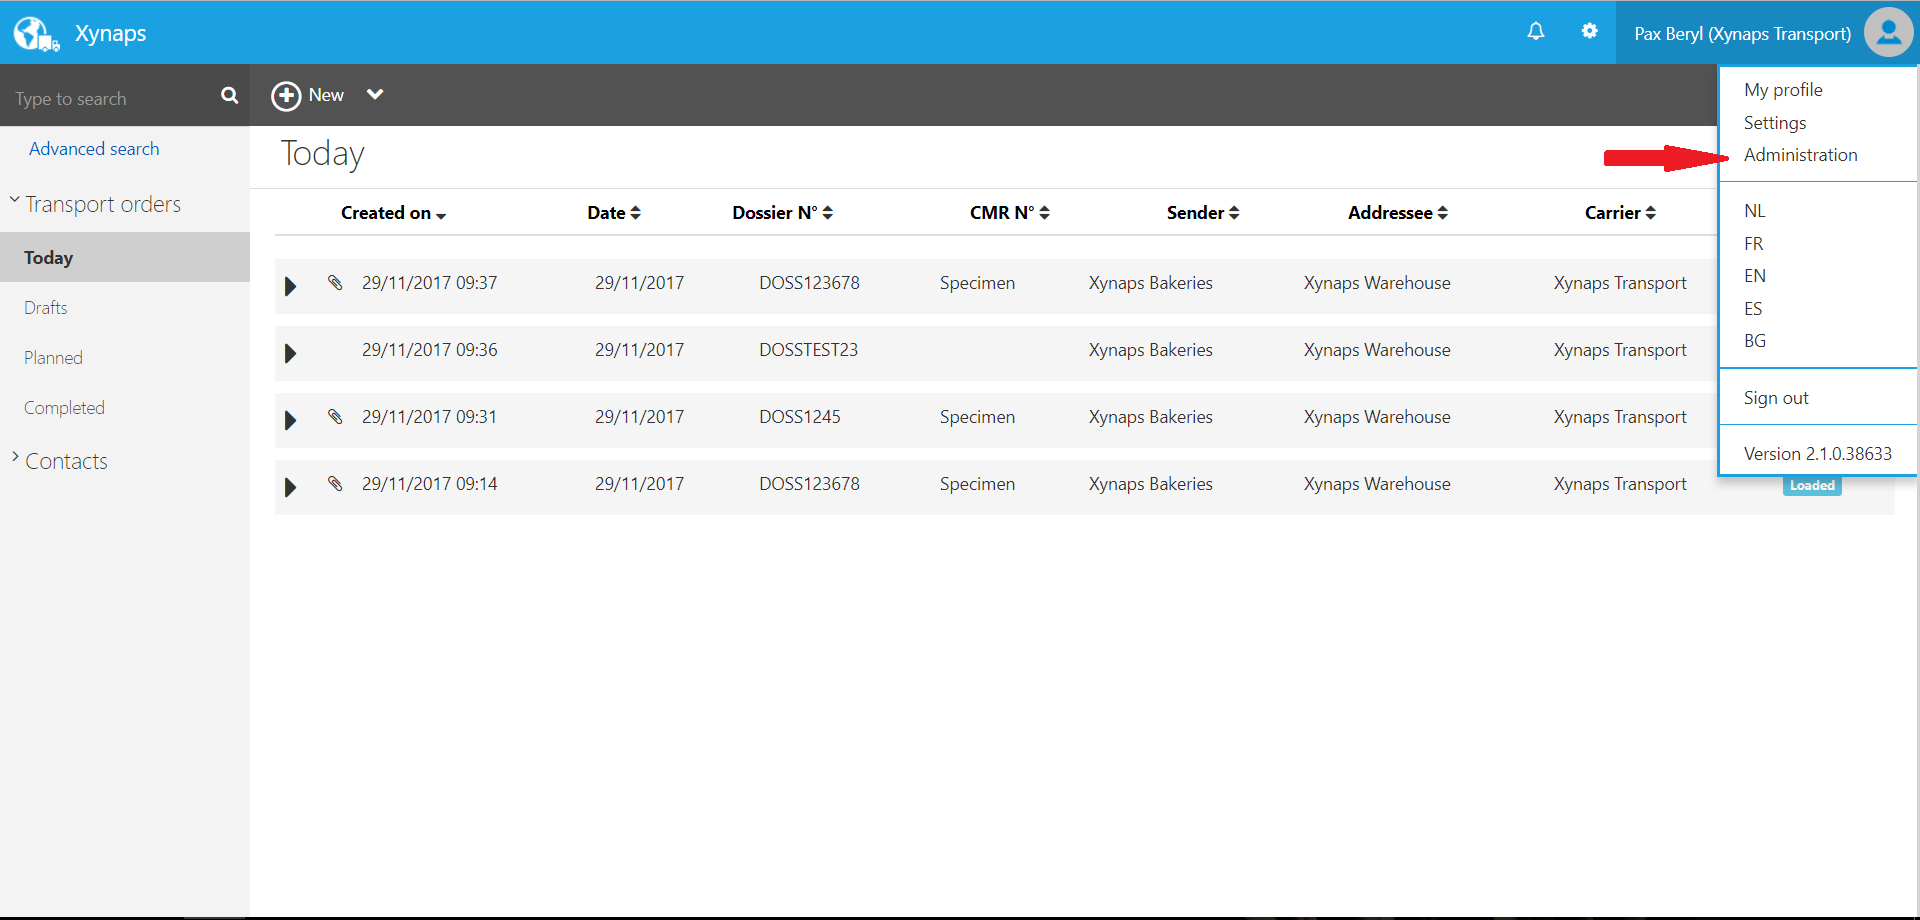
Task: Toggle sorting on the Carrier column
Action: (1620, 212)
